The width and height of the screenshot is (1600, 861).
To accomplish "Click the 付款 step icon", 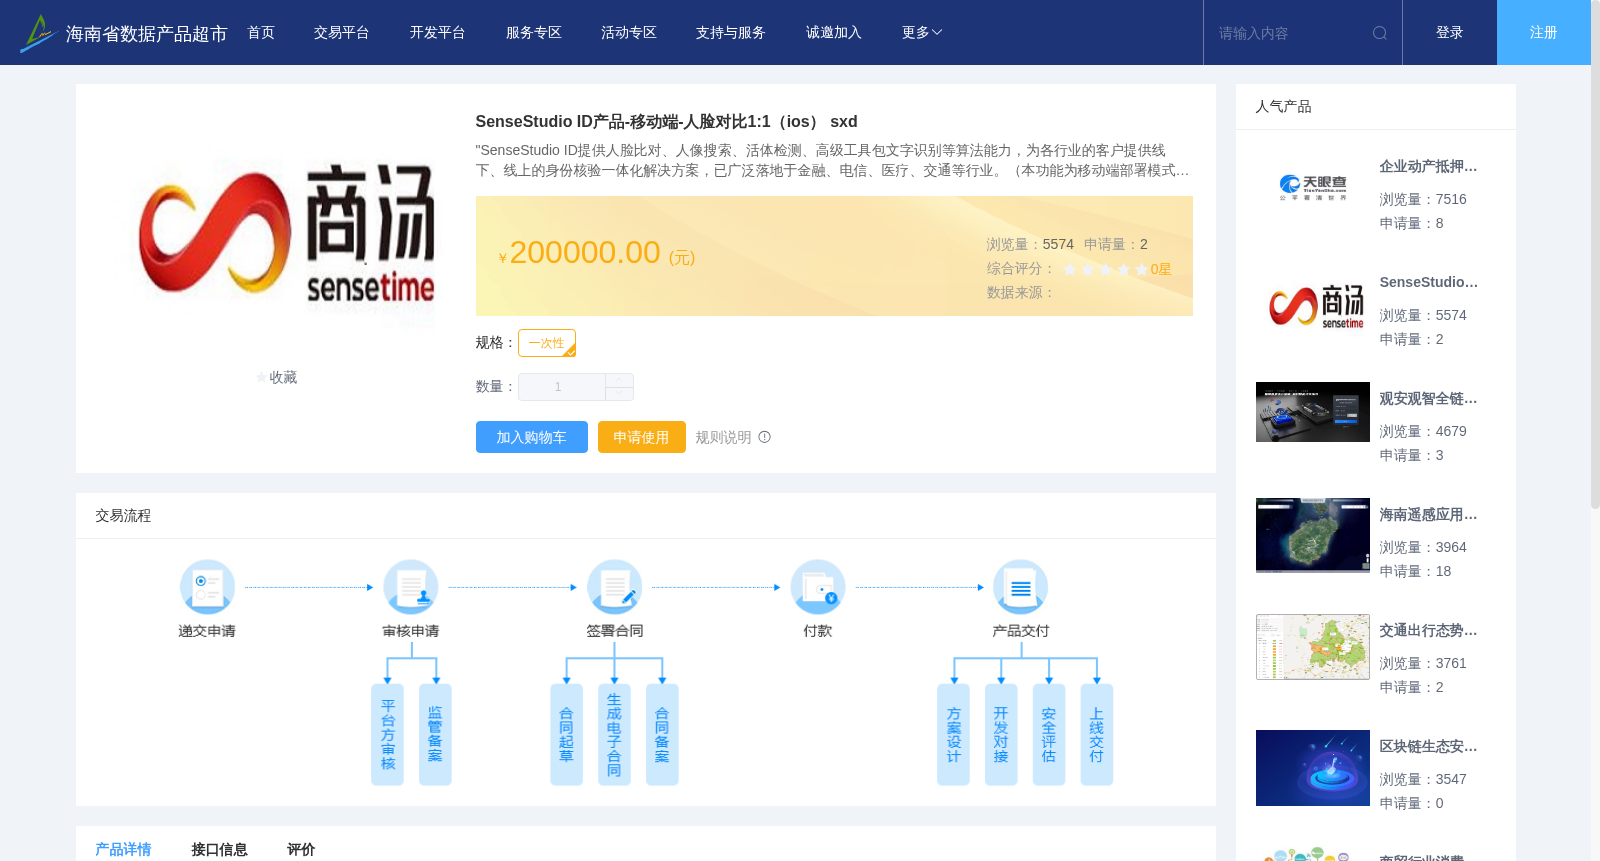I will point(818,587).
